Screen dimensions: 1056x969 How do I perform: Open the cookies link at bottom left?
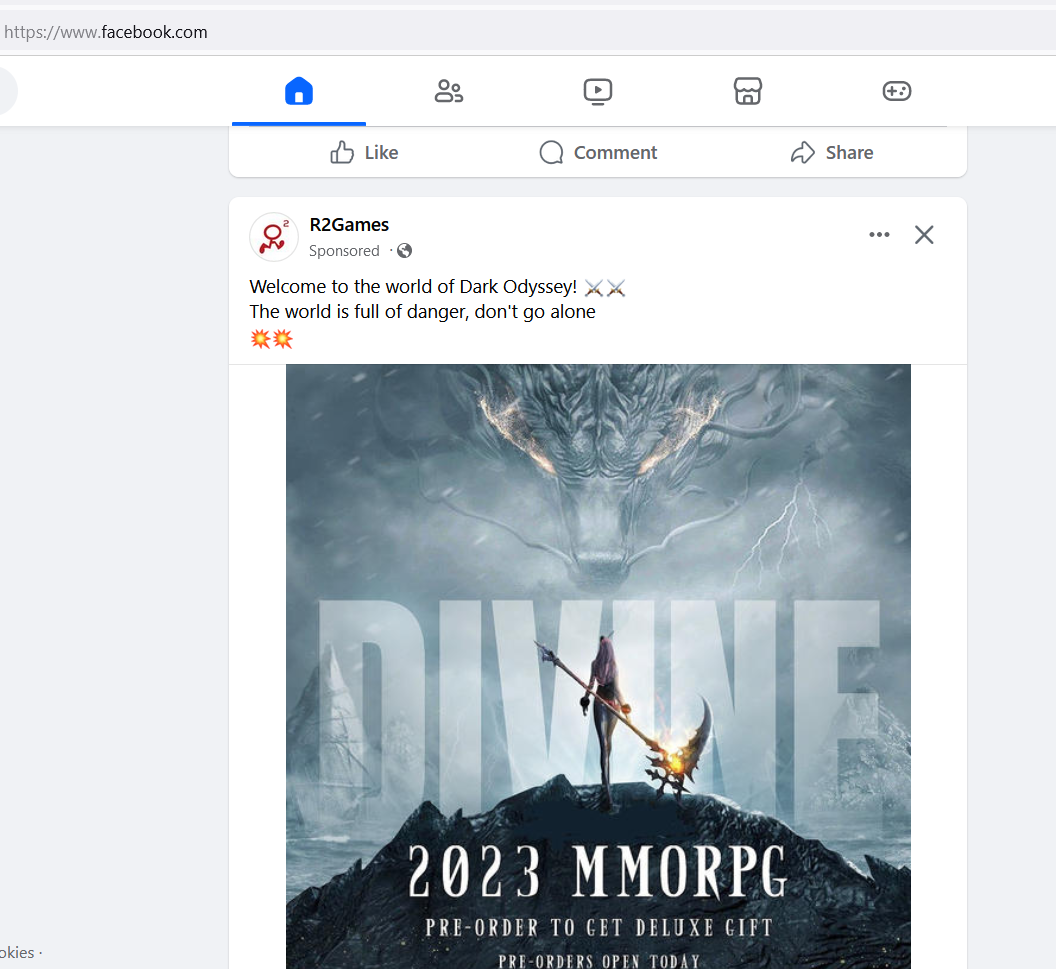click(x=15, y=952)
